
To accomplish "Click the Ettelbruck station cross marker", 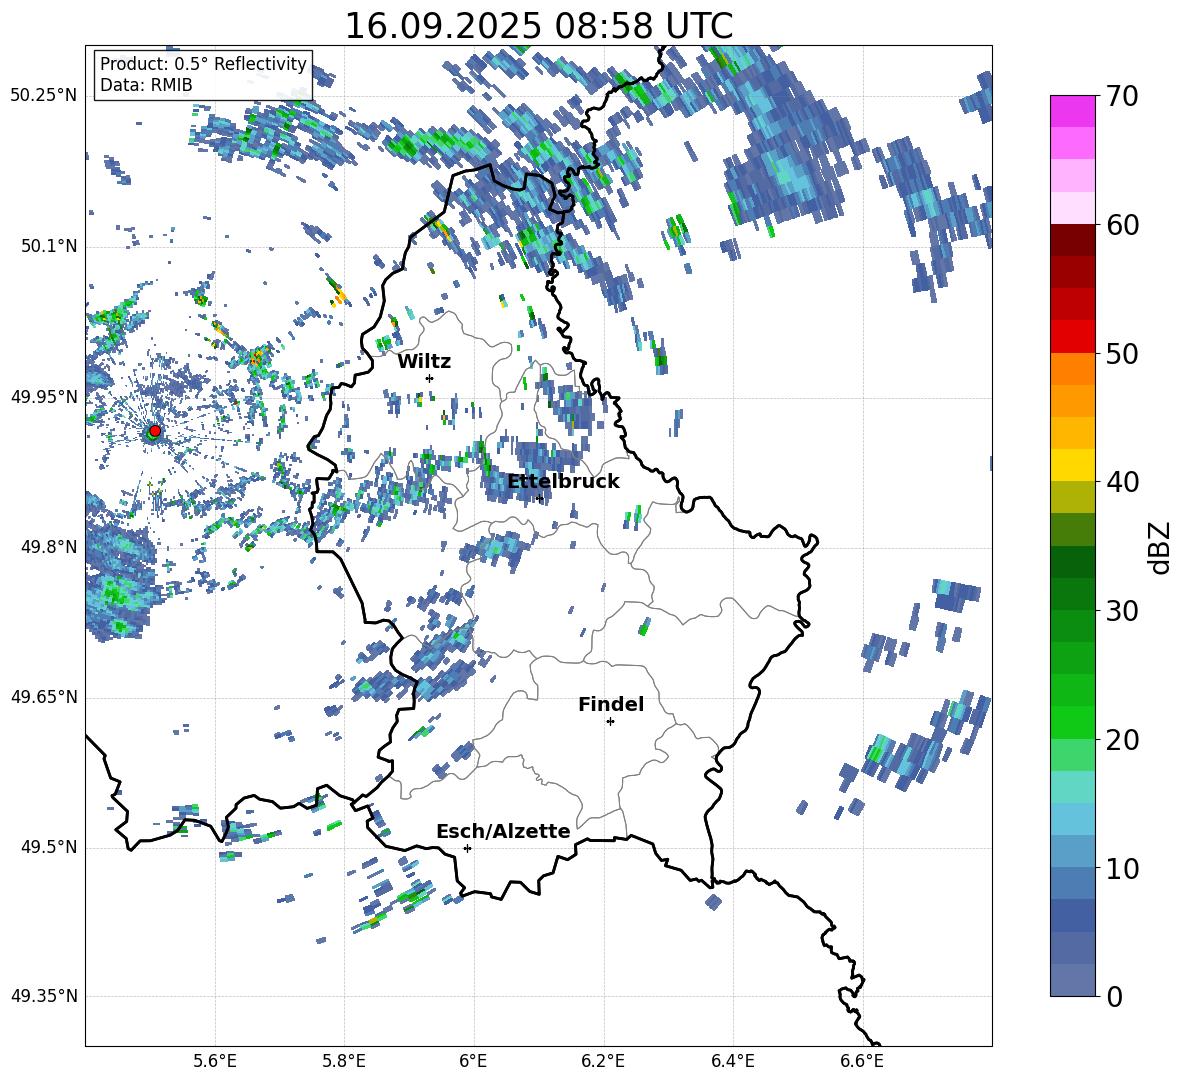I will pyautogui.click(x=539, y=498).
